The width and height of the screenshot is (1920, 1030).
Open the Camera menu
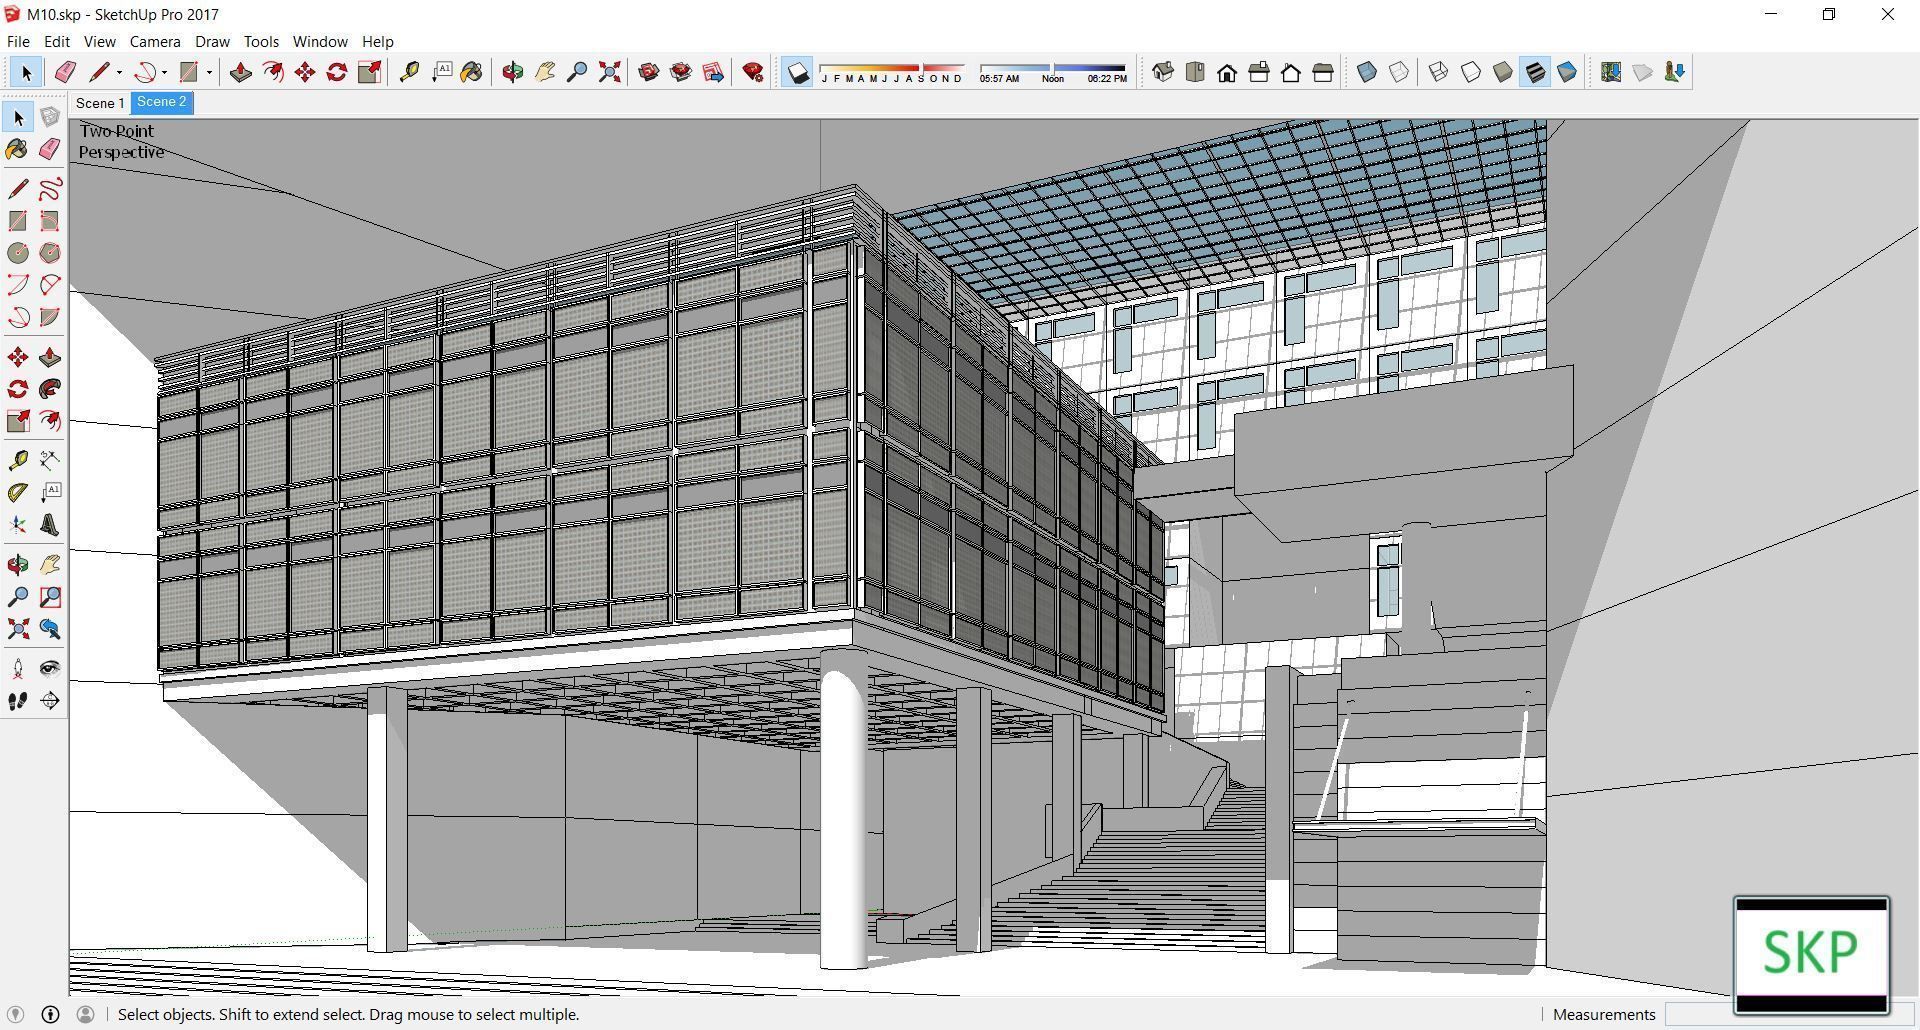tap(154, 41)
